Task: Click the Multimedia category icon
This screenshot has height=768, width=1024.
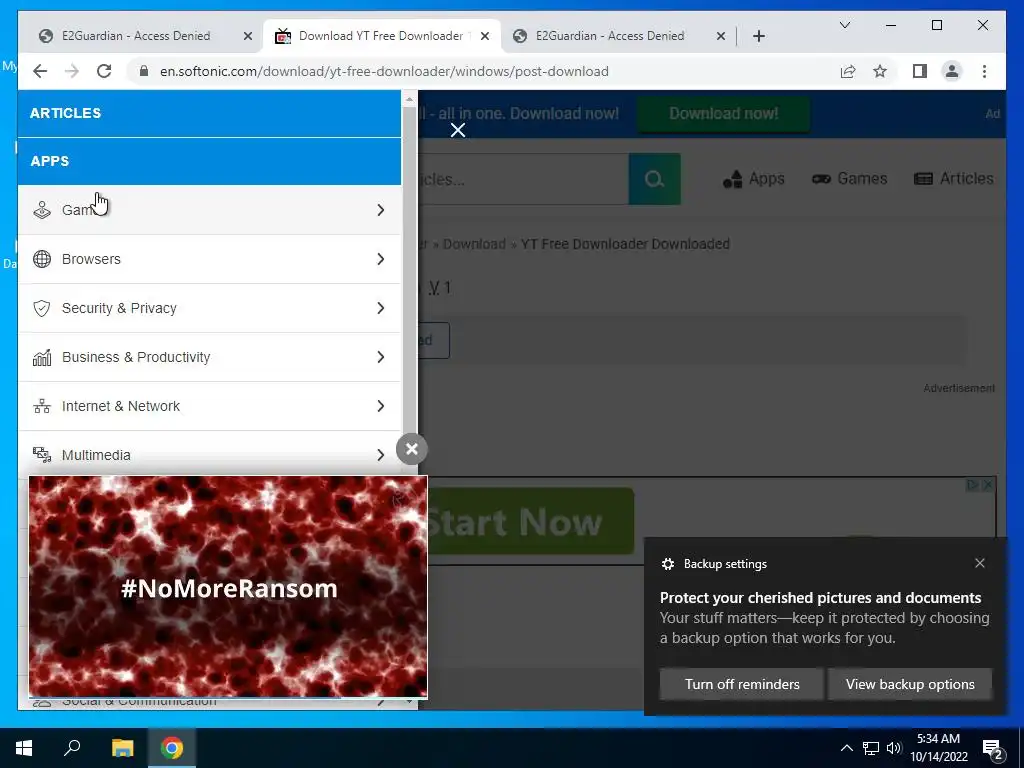Action: 42,455
